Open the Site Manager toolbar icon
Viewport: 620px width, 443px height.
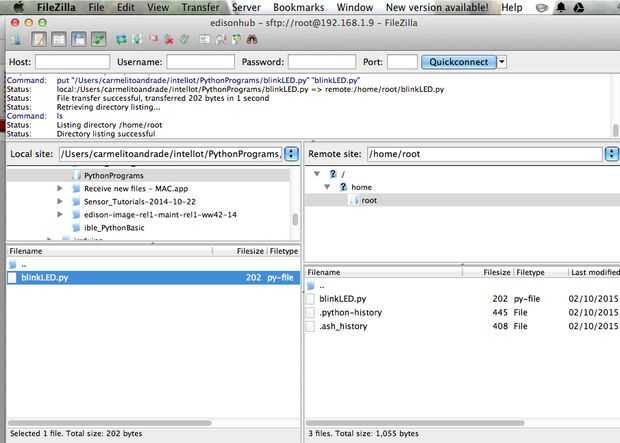click(x=17, y=40)
